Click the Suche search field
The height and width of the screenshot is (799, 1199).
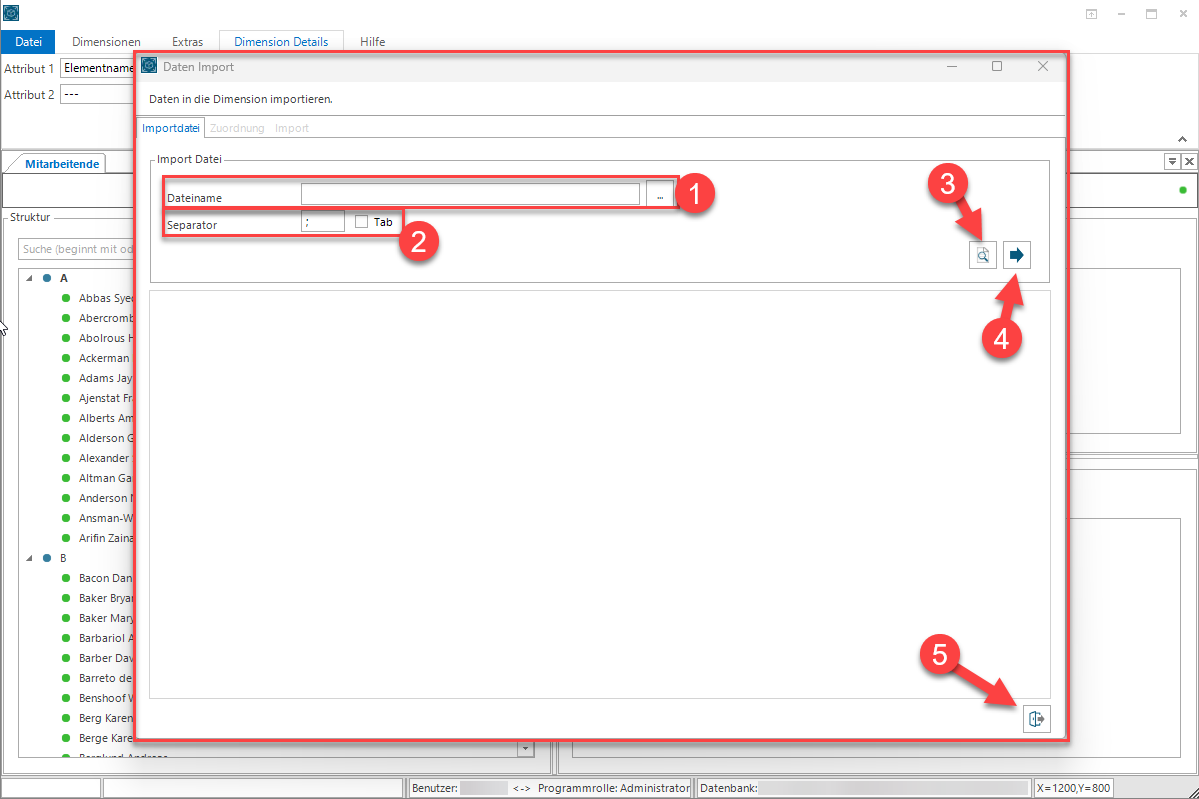coord(76,249)
